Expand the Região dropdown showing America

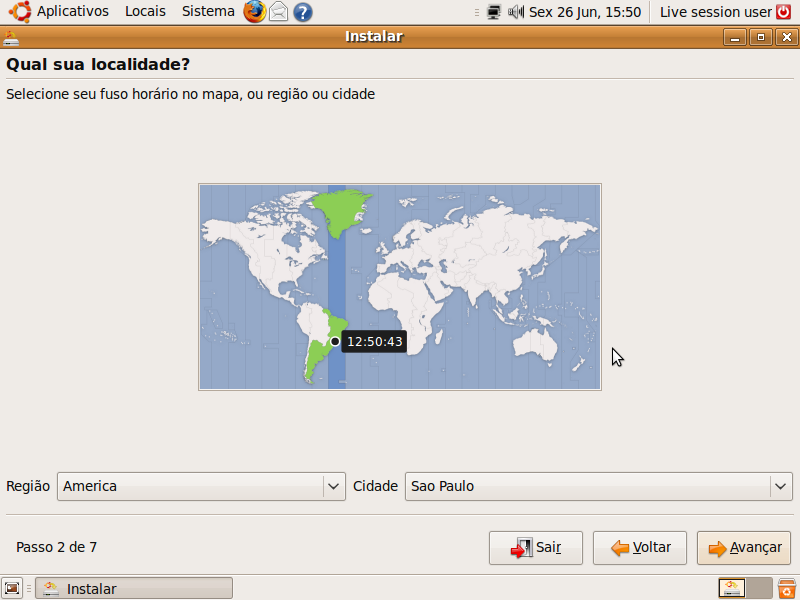pos(201,486)
